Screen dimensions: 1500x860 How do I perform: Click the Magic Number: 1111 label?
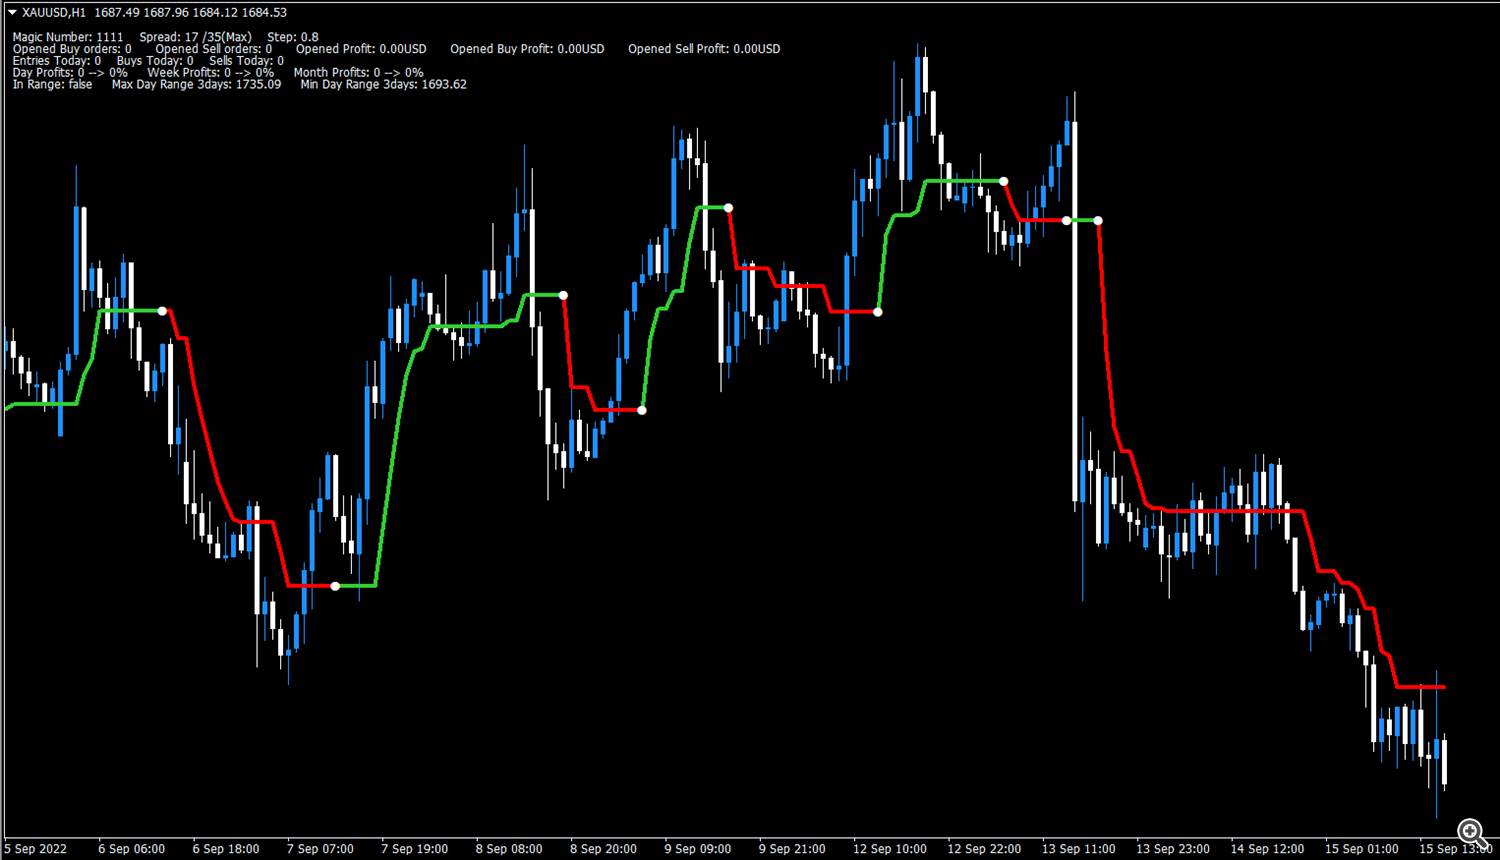coord(68,37)
